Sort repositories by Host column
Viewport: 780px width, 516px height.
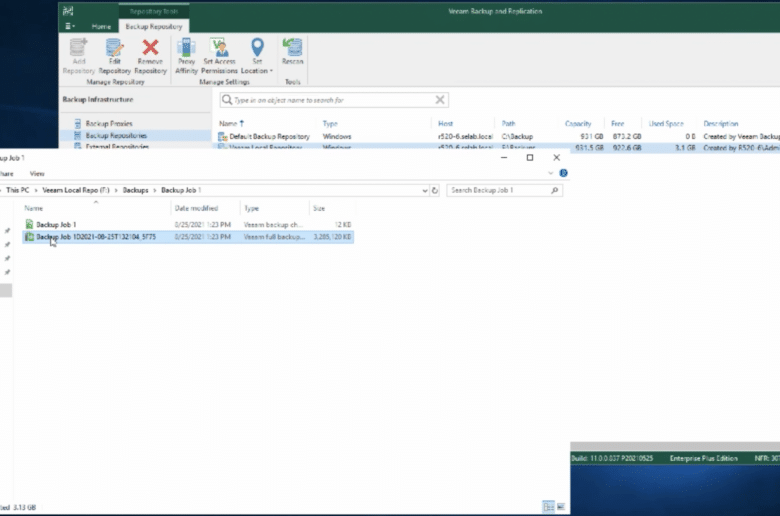pos(445,123)
